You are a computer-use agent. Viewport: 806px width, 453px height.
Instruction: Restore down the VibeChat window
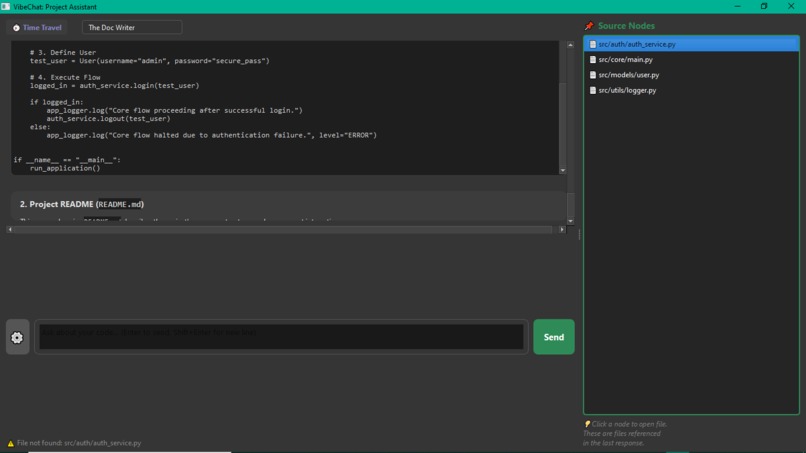click(x=764, y=7)
